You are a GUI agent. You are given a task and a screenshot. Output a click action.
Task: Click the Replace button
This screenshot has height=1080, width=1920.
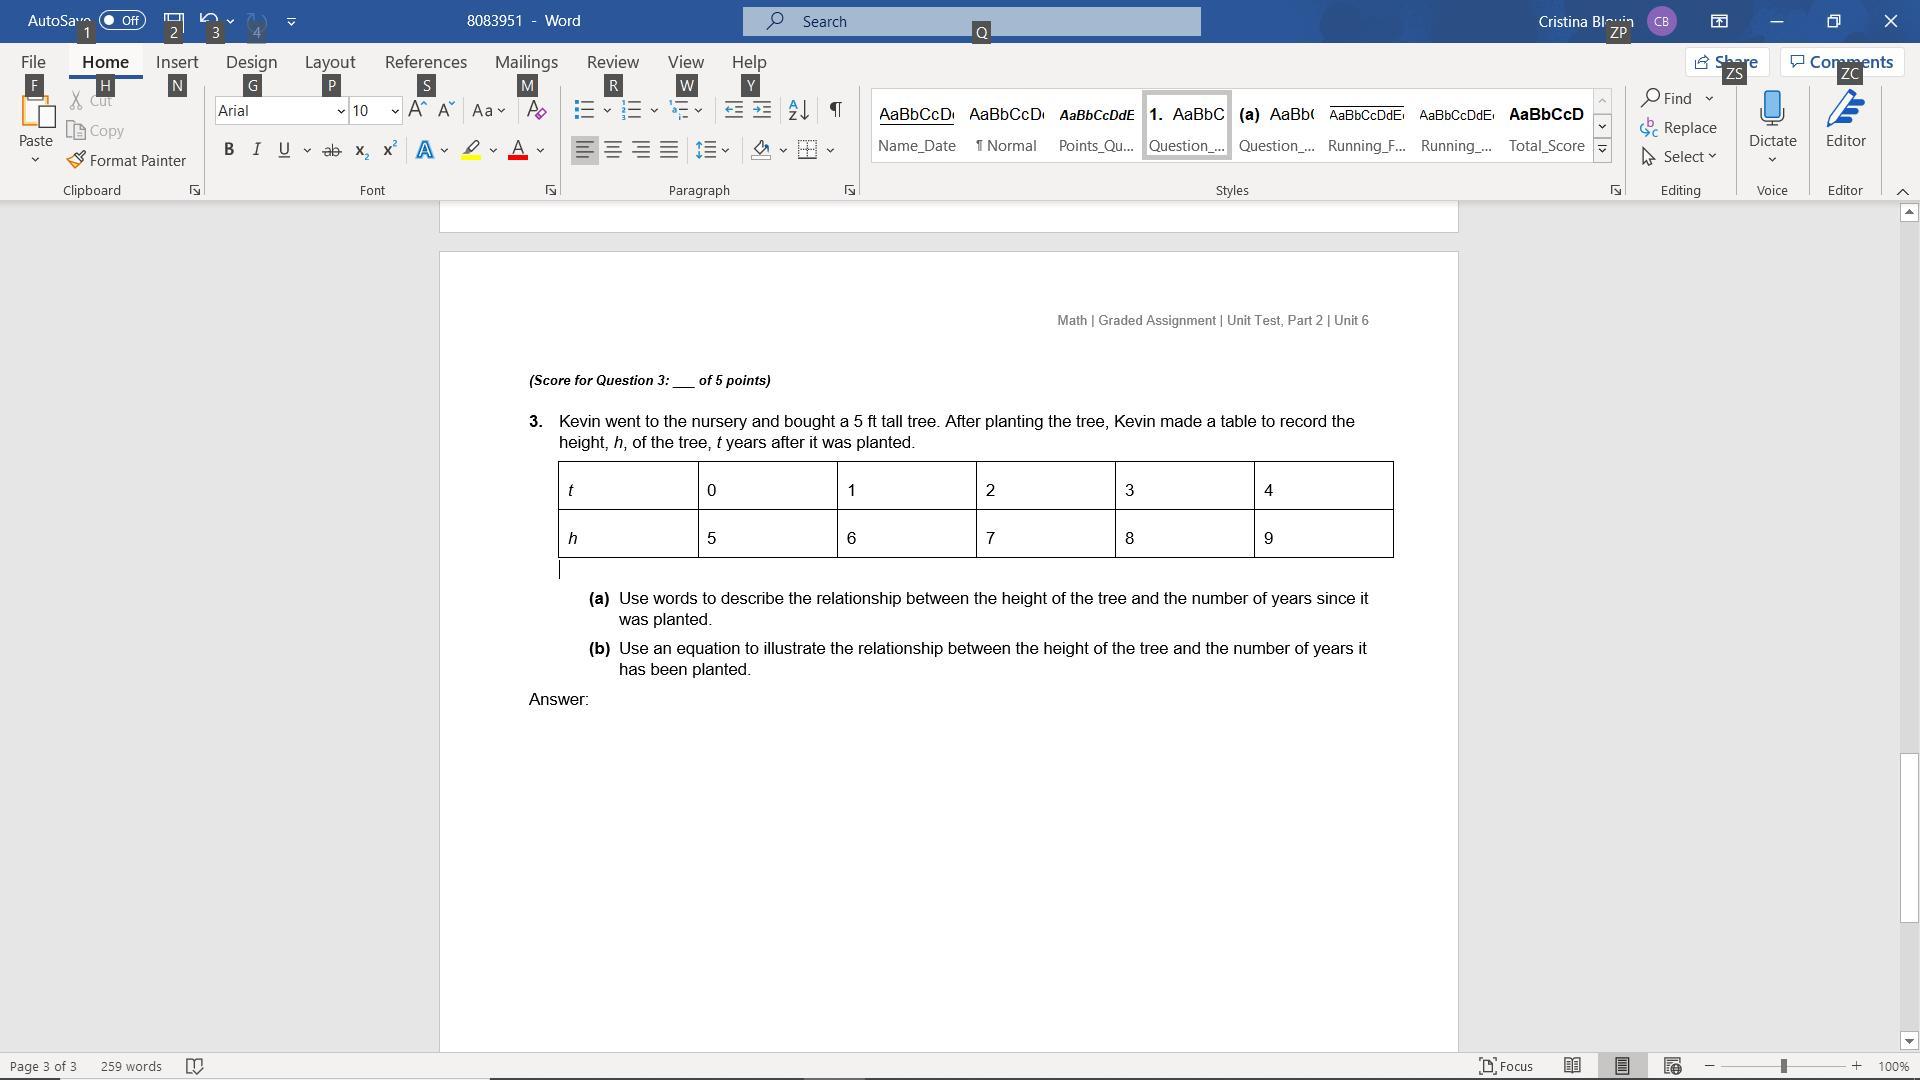(x=1679, y=127)
